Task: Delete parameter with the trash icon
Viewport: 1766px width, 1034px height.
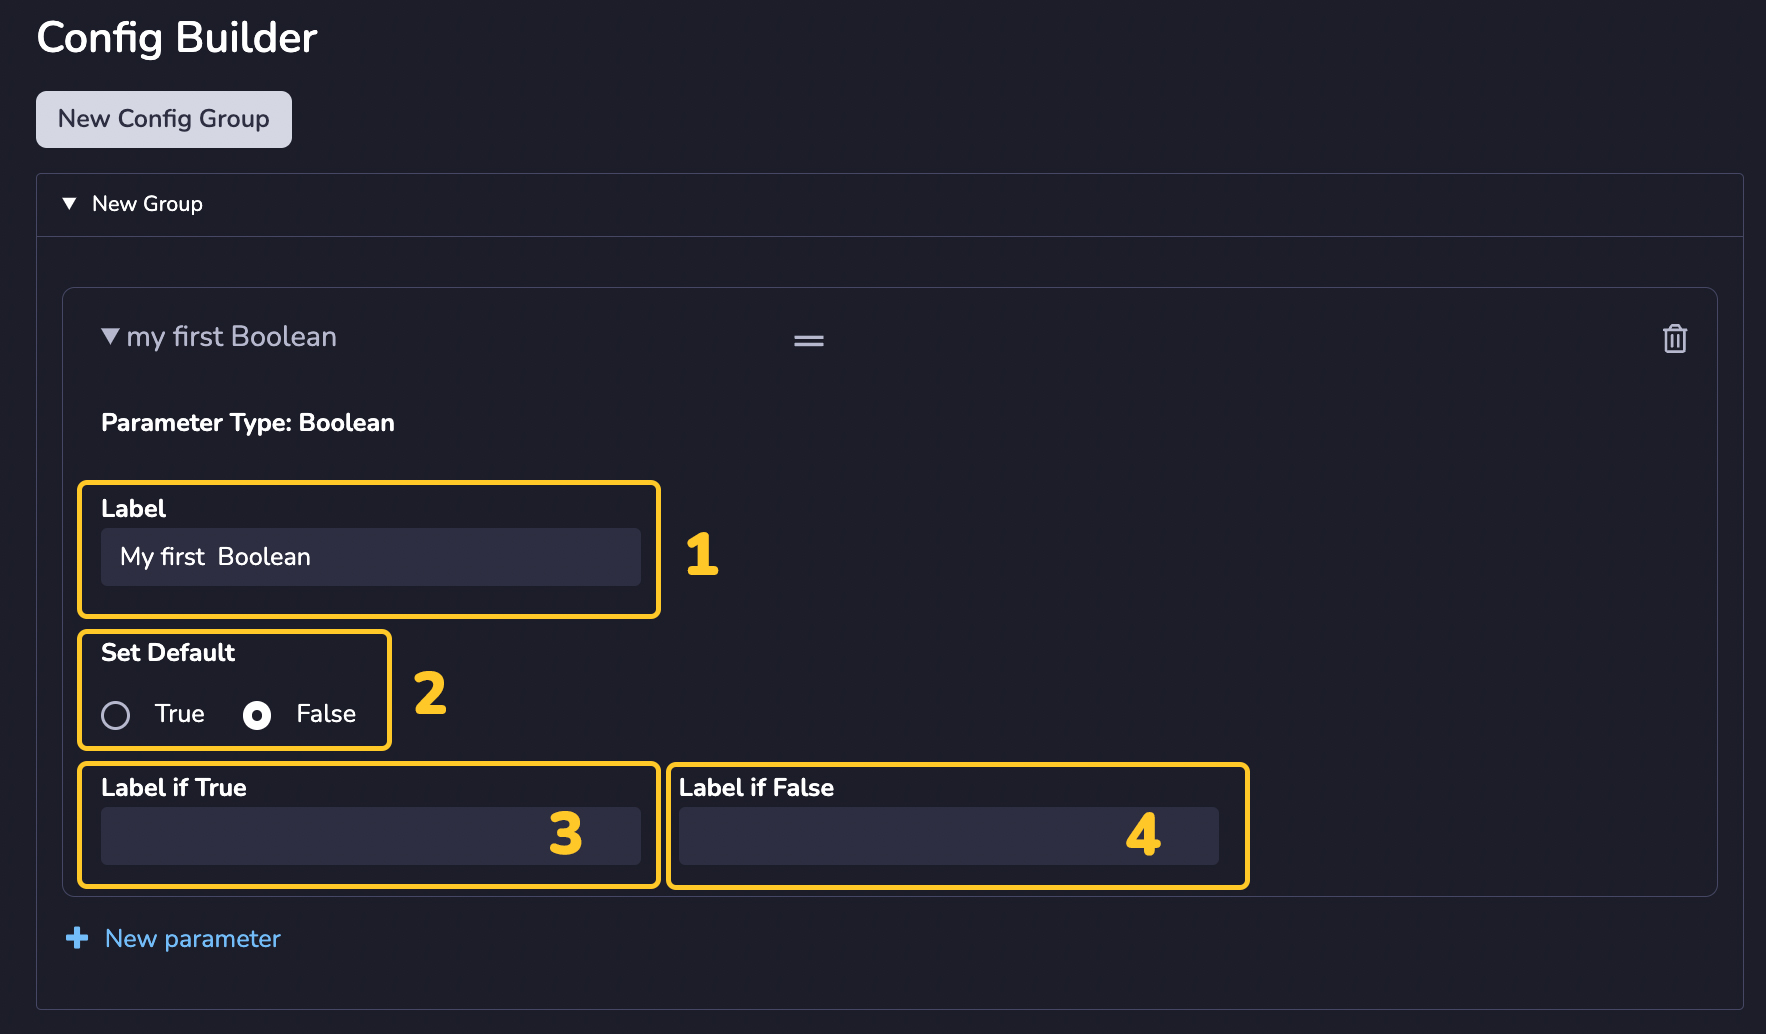Action: point(1675,339)
